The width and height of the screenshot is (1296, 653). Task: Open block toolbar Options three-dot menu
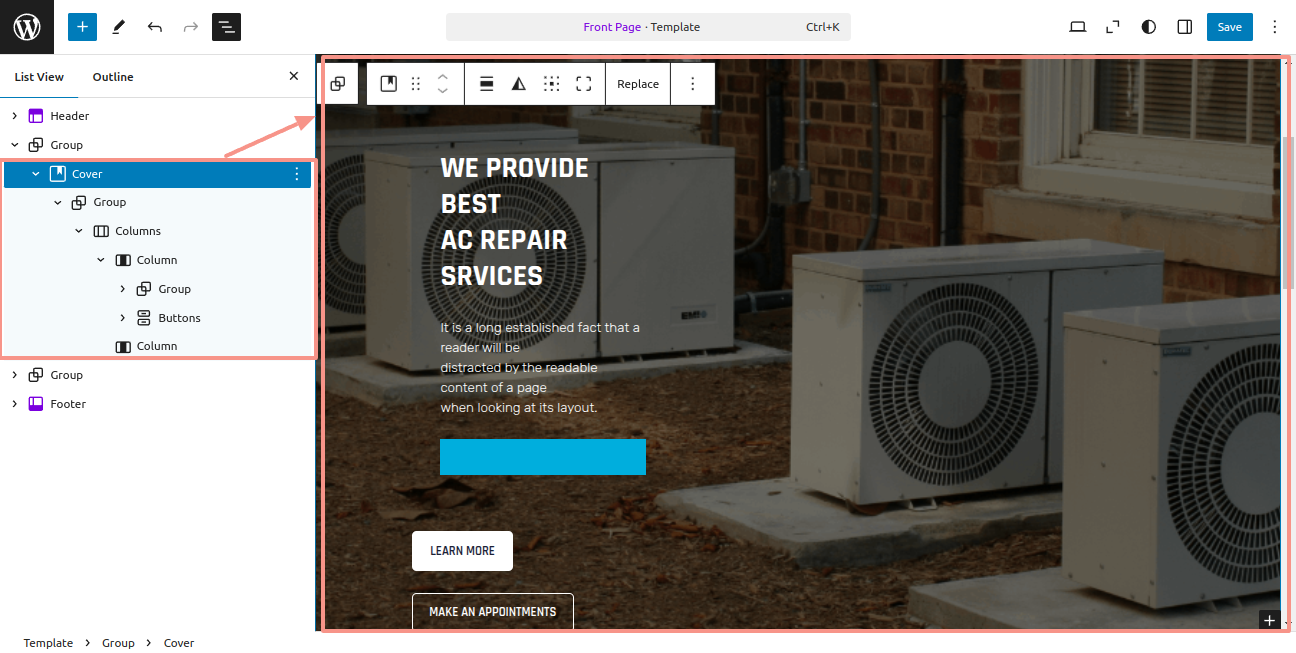[692, 84]
